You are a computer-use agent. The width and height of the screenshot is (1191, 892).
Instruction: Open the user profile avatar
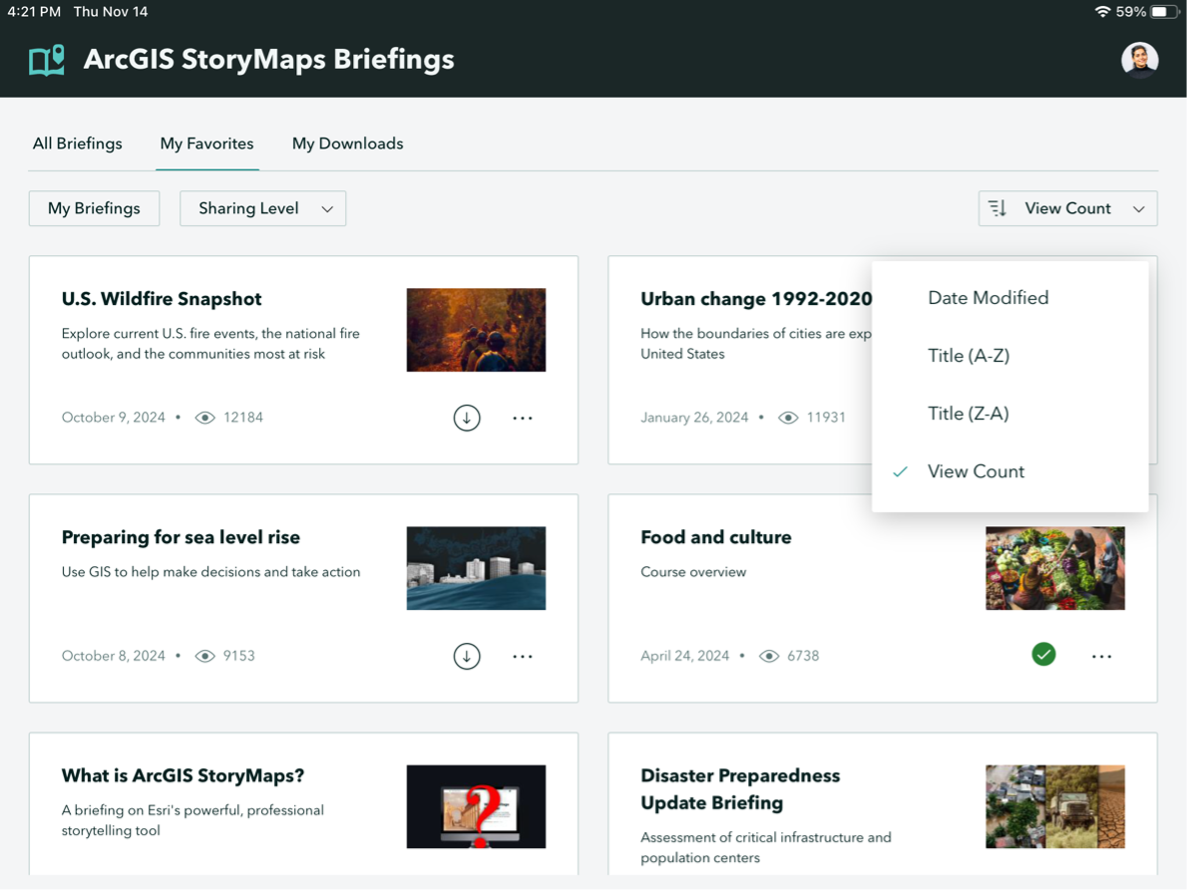1139,60
